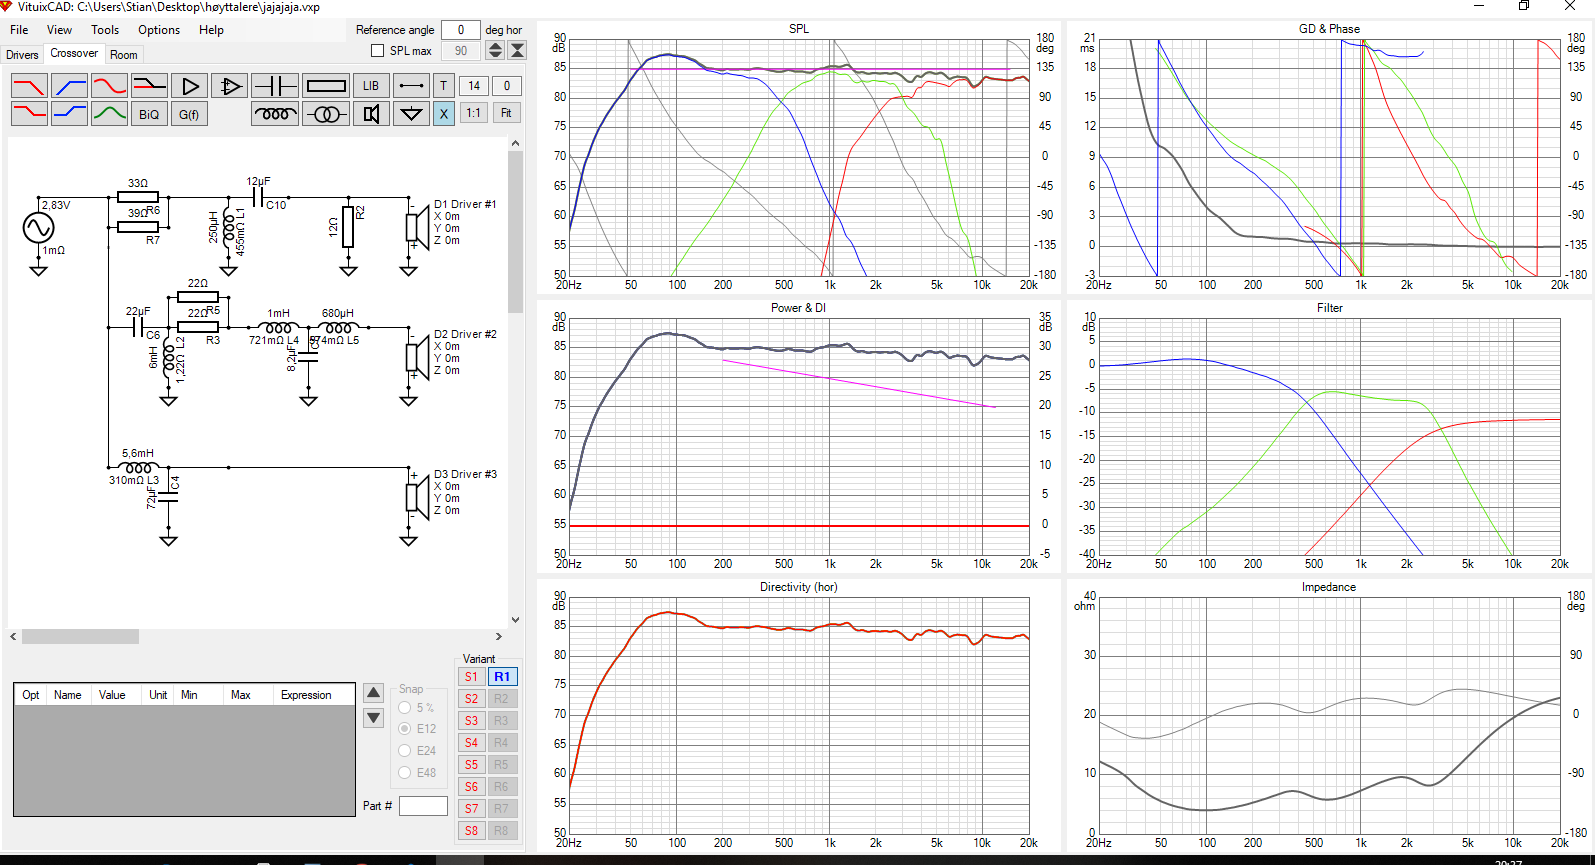Viewport: 1595px width, 865px height.
Task: Toggle the X crosshair button
Action: pos(444,114)
